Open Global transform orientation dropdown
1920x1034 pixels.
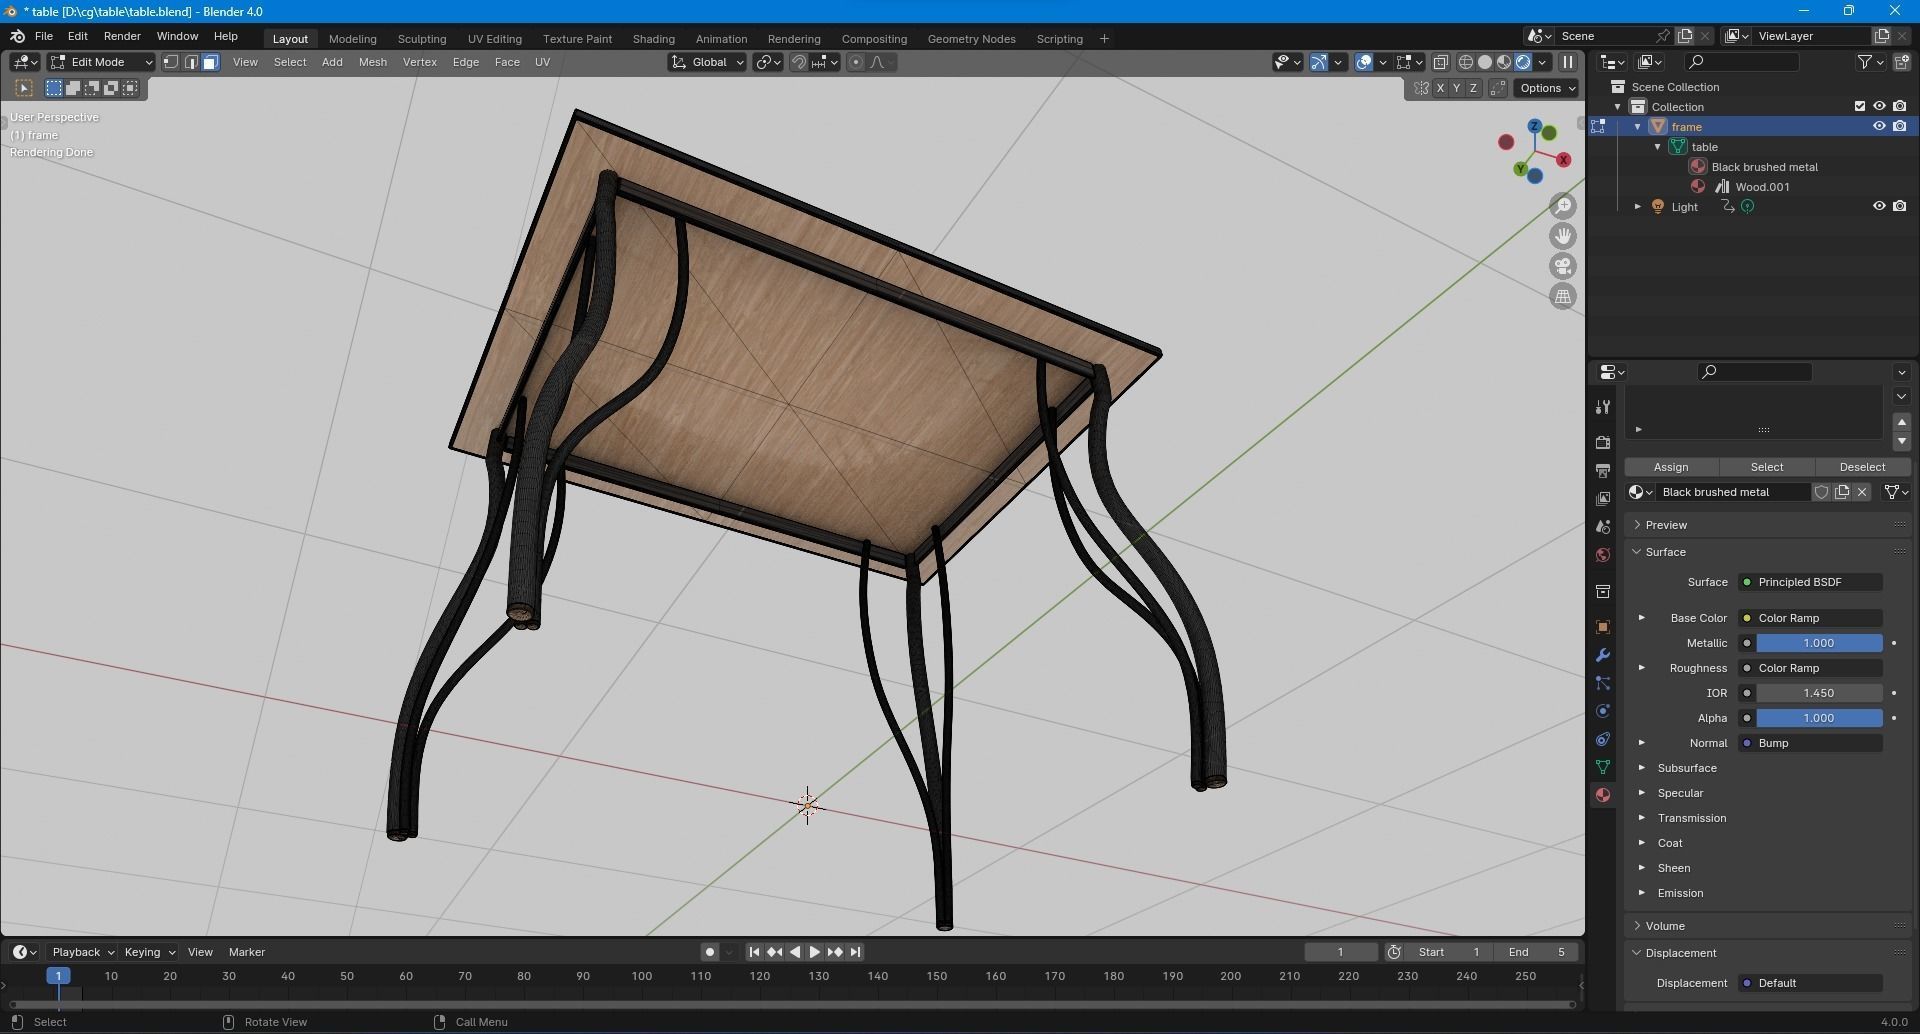[707, 62]
